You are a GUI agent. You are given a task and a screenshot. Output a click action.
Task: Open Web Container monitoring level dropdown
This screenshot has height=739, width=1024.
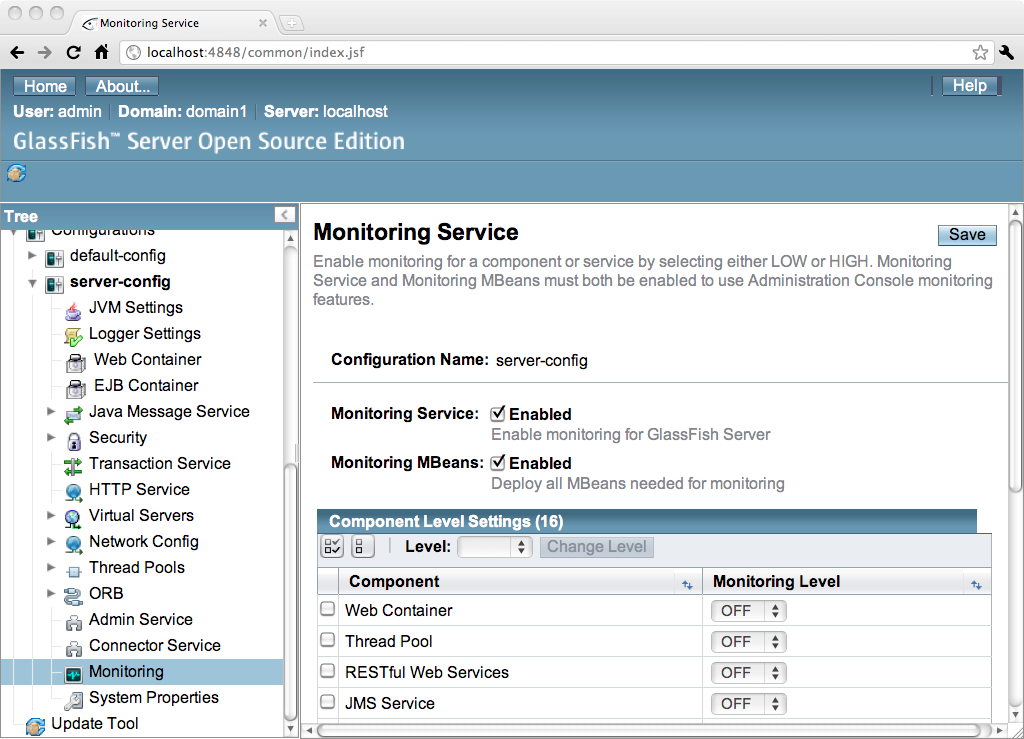pos(748,611)
